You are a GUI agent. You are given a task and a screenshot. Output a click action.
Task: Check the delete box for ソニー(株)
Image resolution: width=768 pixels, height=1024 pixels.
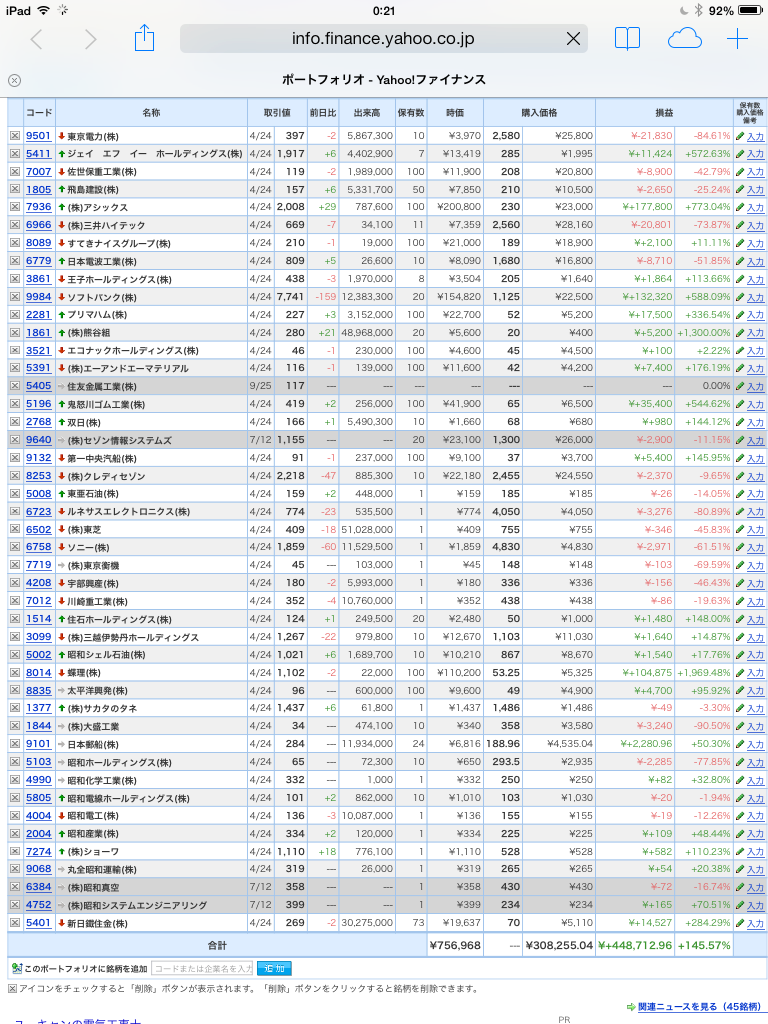point(14,547)
